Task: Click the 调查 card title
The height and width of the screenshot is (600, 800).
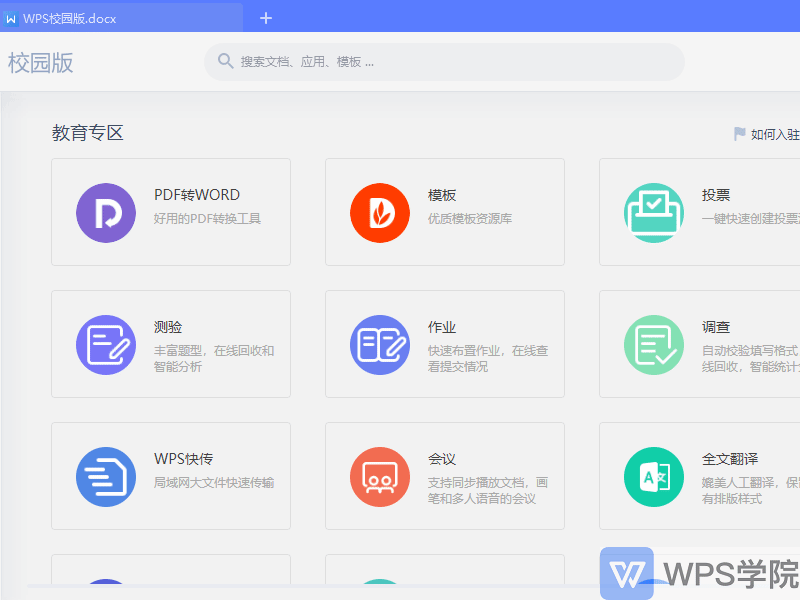Action: point(716,327)
